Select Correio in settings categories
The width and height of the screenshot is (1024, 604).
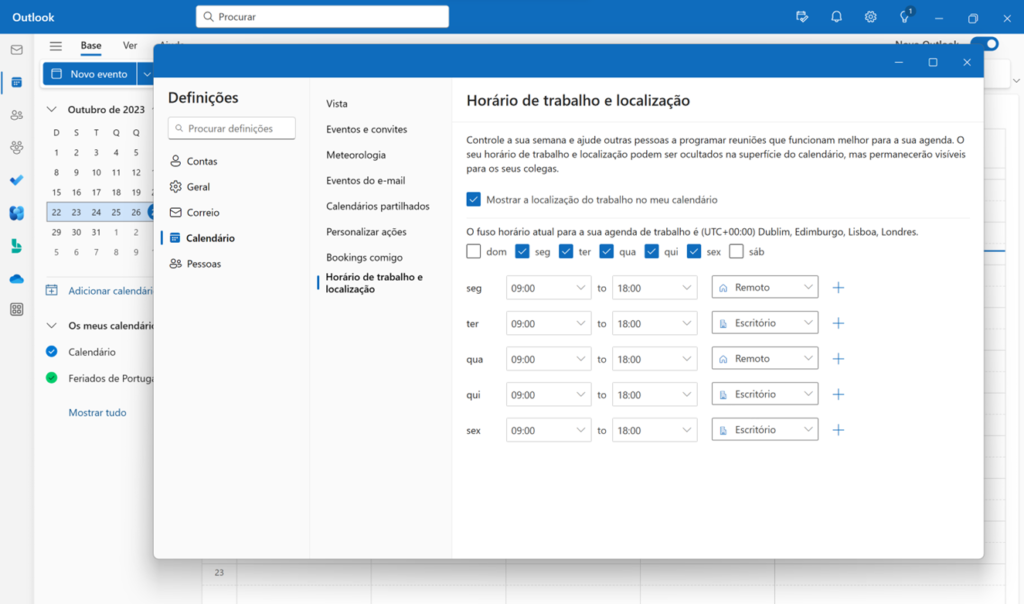coord(202,213)
